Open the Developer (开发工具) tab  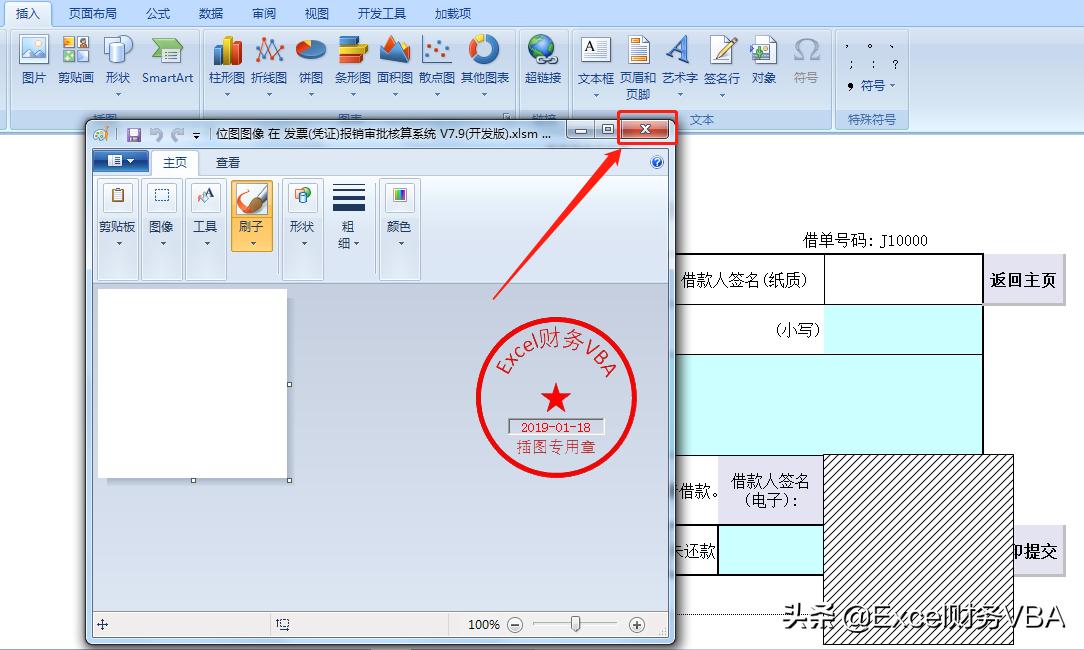click(x=382, y=13)
